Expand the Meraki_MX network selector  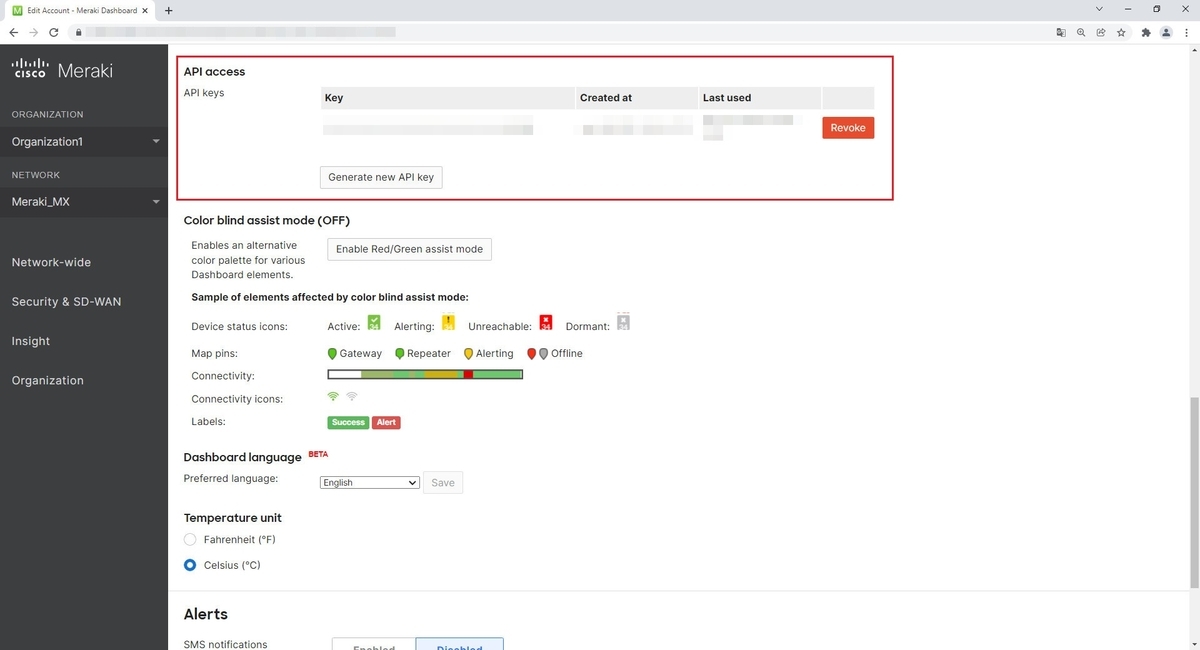click(x=84, y=201)
